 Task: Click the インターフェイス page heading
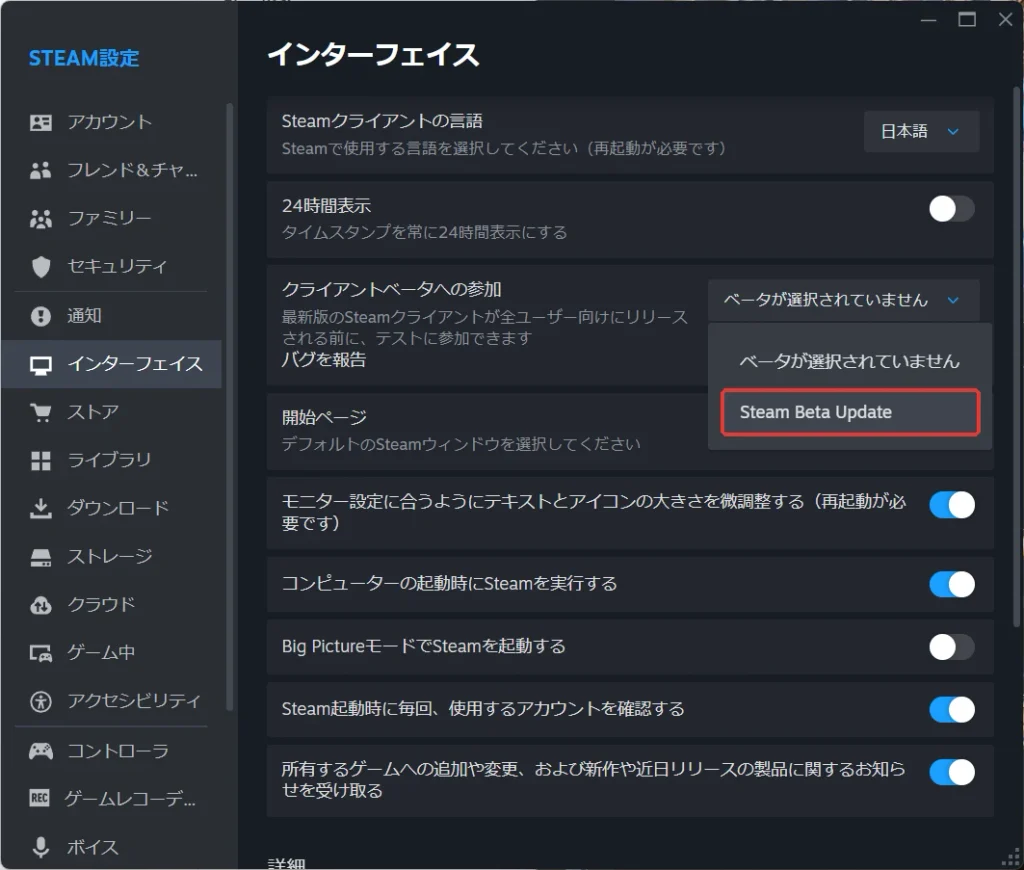(373, 54)
